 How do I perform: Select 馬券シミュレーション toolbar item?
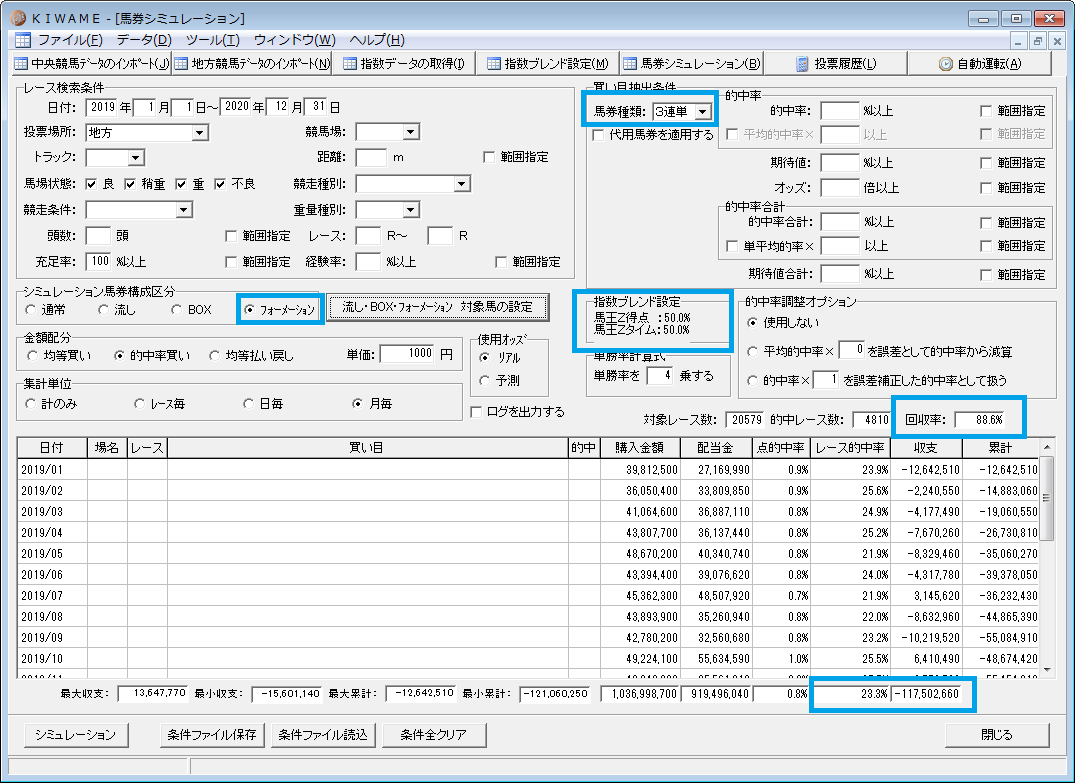(692, 64)
